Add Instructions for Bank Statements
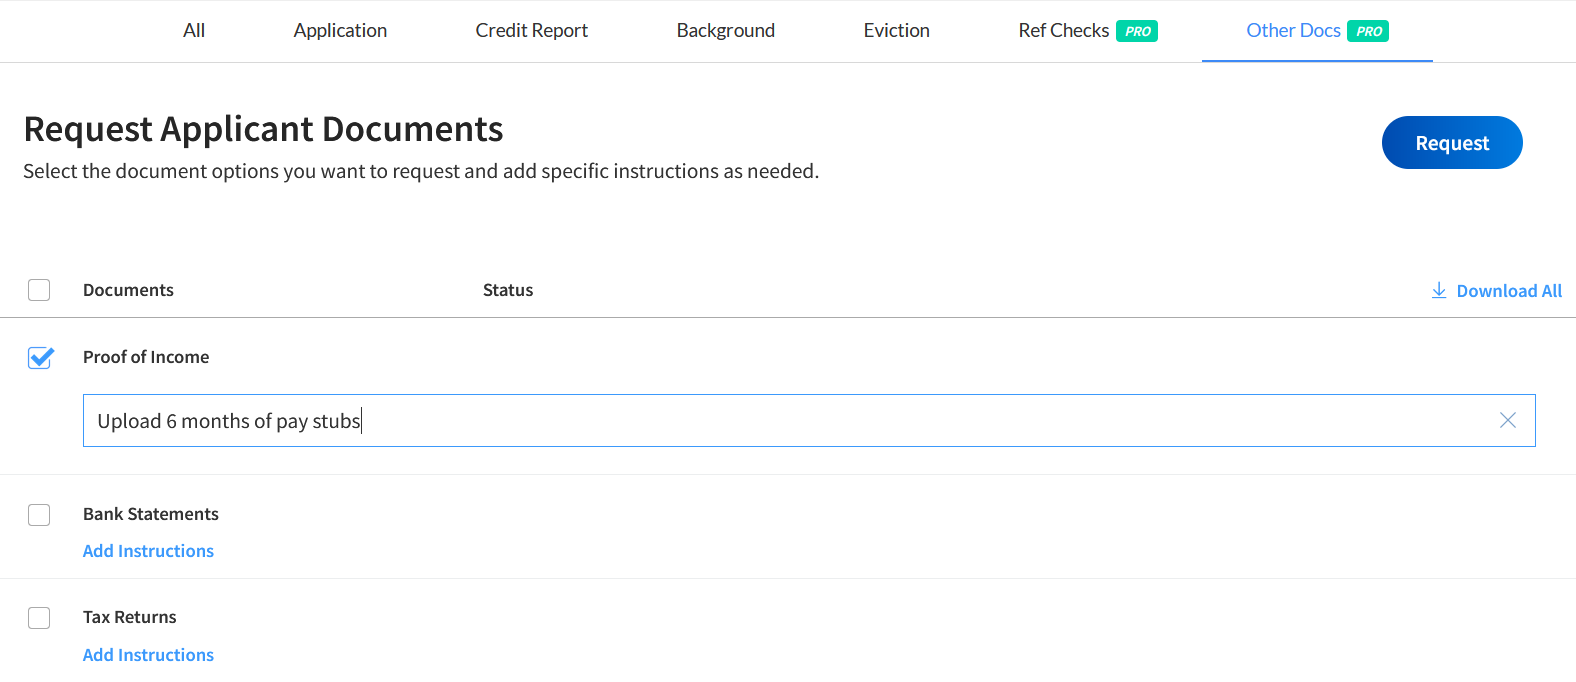 tap(148, 551)
